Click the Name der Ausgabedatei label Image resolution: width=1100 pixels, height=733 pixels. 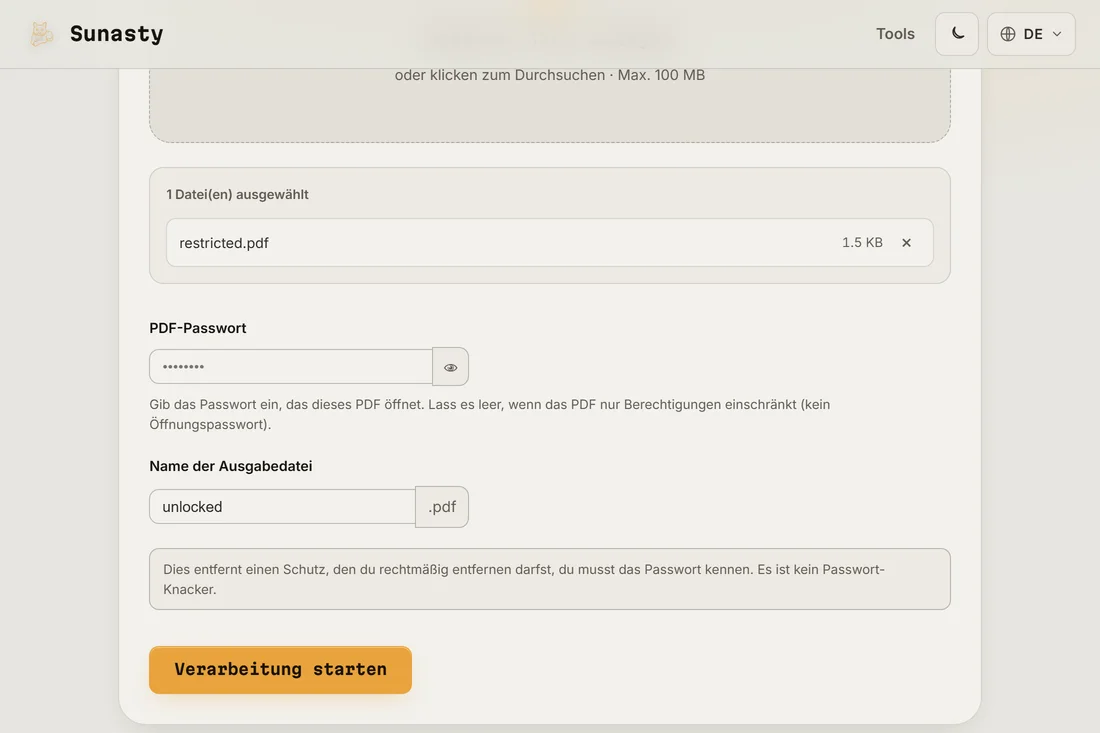[231, 466]
